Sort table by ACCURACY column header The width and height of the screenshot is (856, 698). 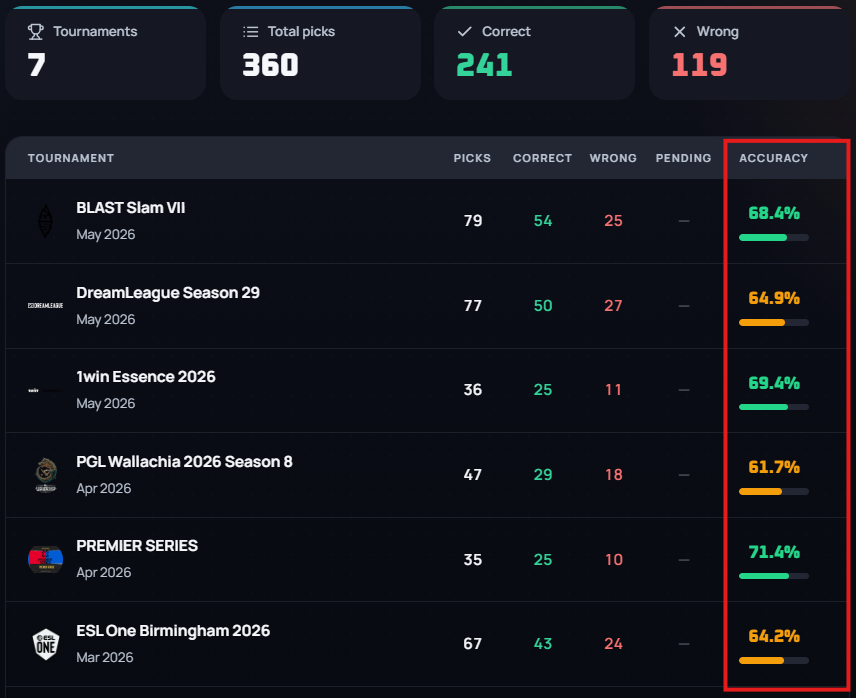773,158
